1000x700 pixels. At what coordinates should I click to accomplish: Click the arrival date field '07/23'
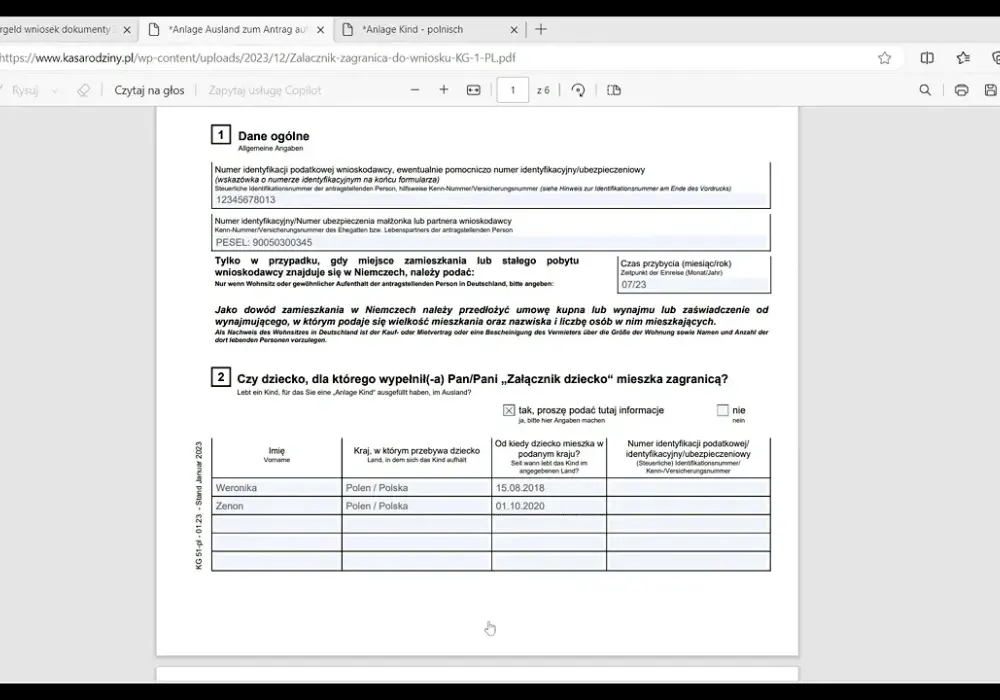[x=694, y=284]
